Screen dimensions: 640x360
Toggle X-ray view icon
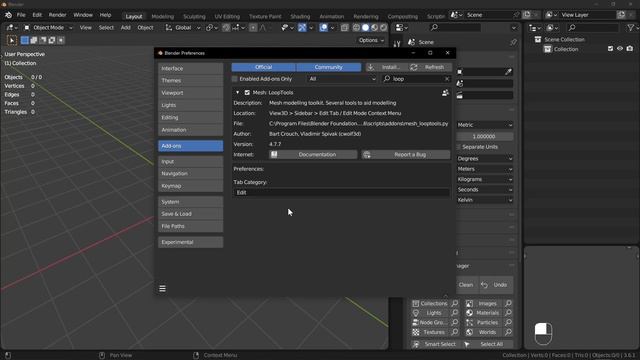click(x=344, y=28)
